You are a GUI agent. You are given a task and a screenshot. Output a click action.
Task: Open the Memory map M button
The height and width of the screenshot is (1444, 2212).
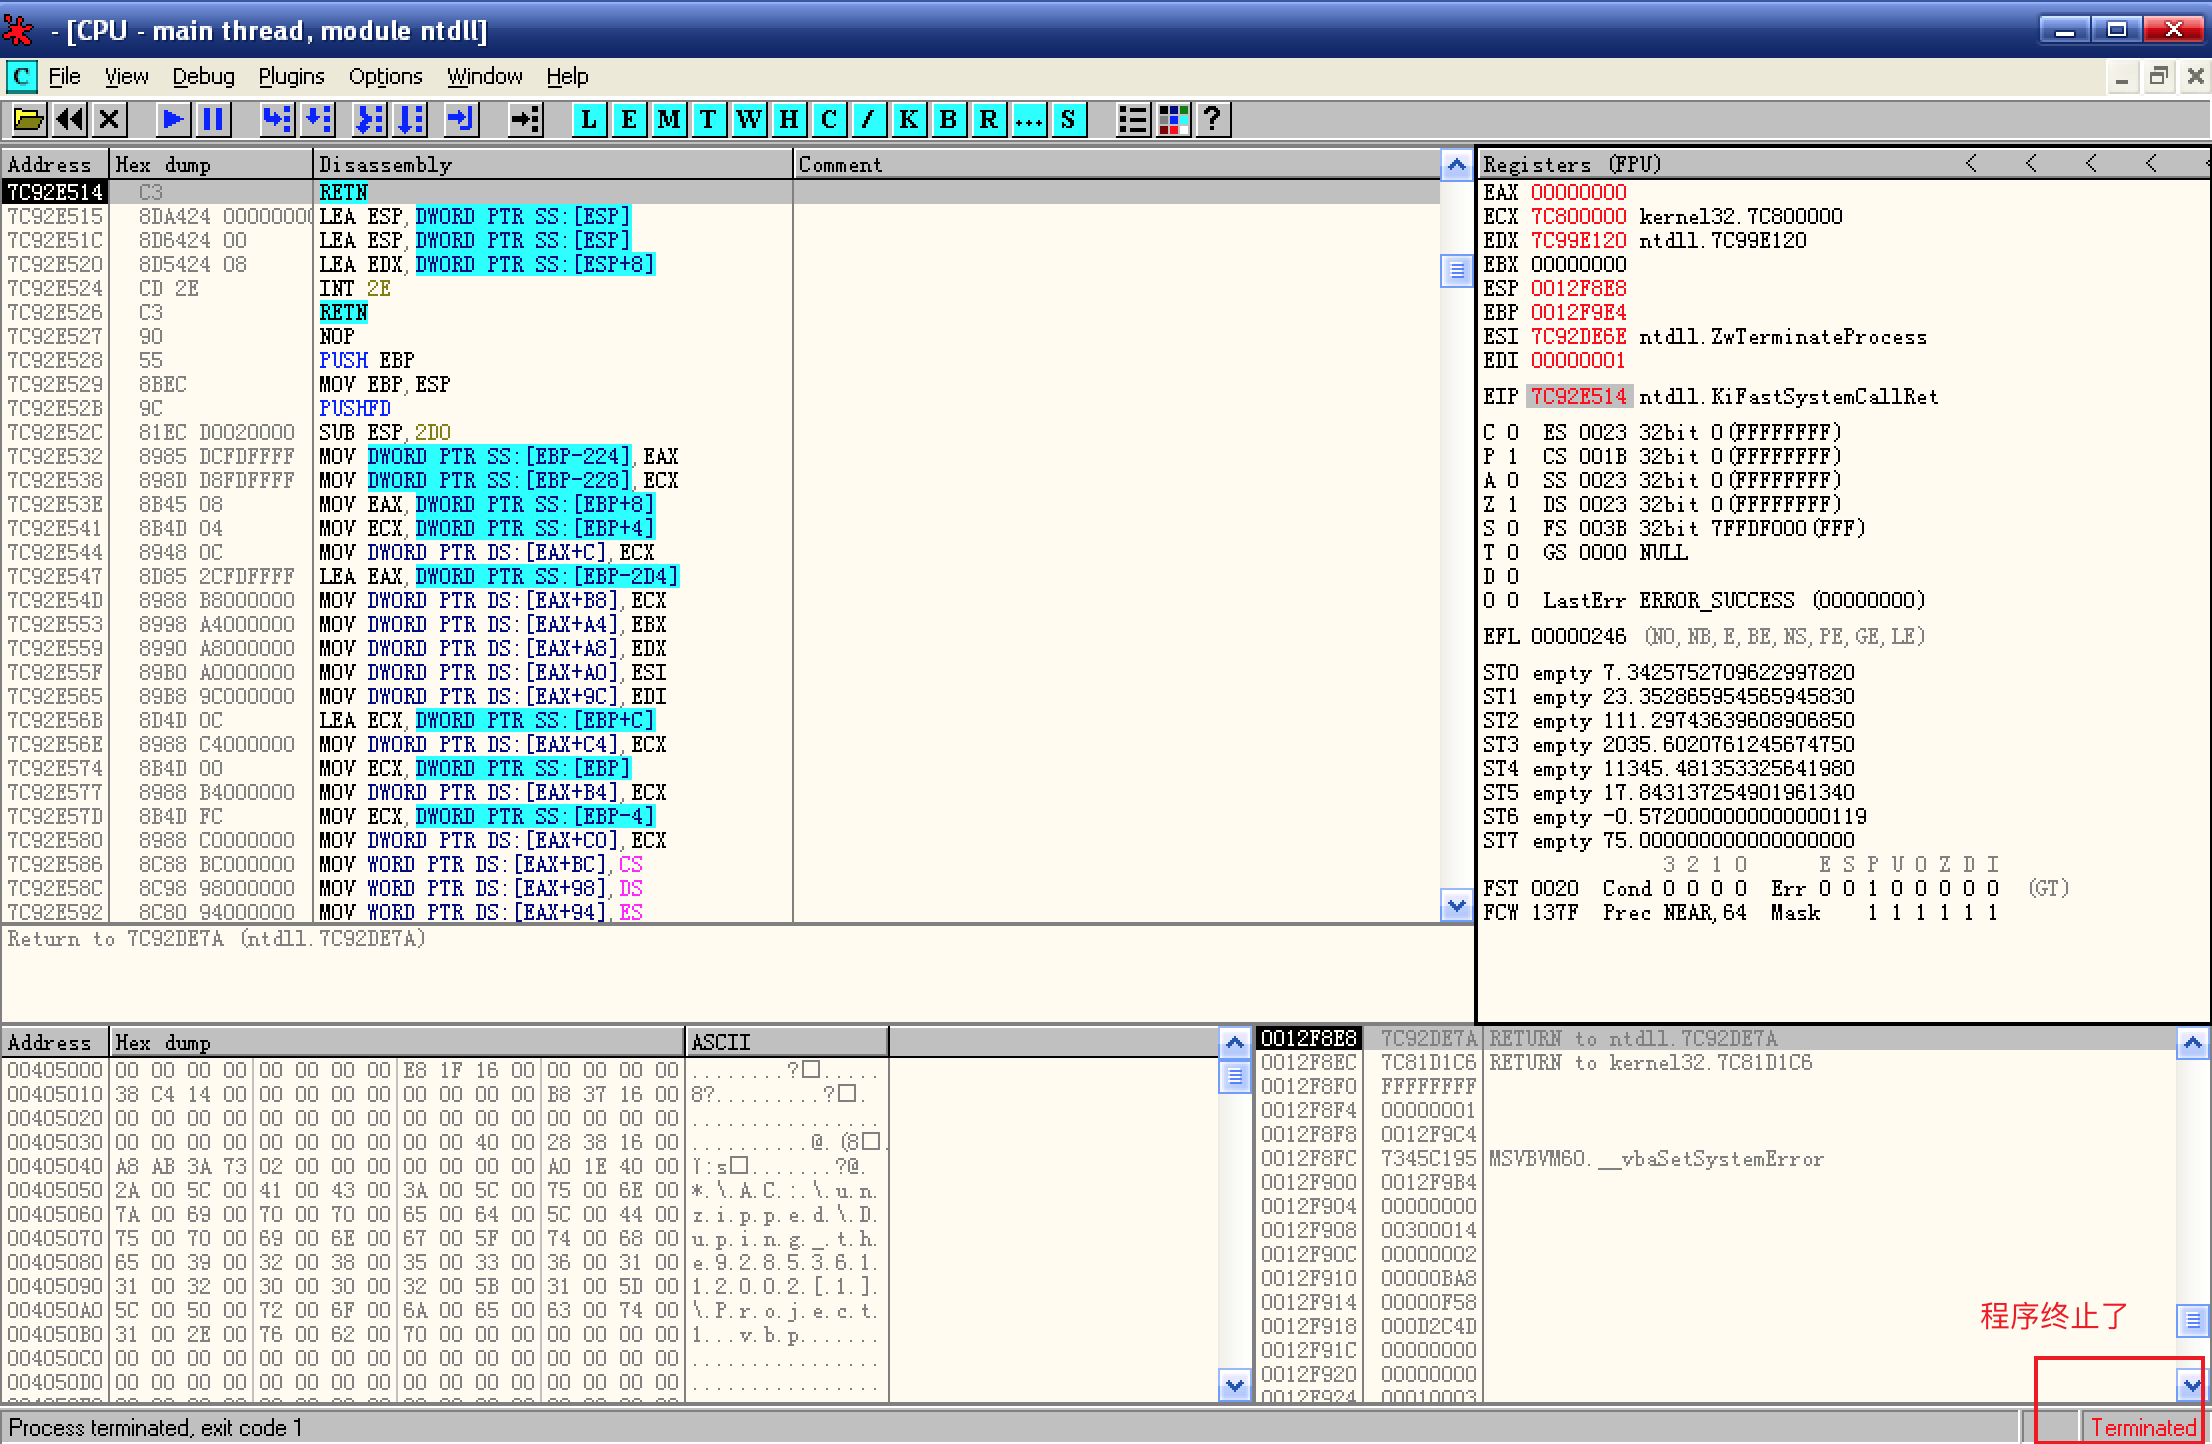pyautogui.click(x=668, y=120)
